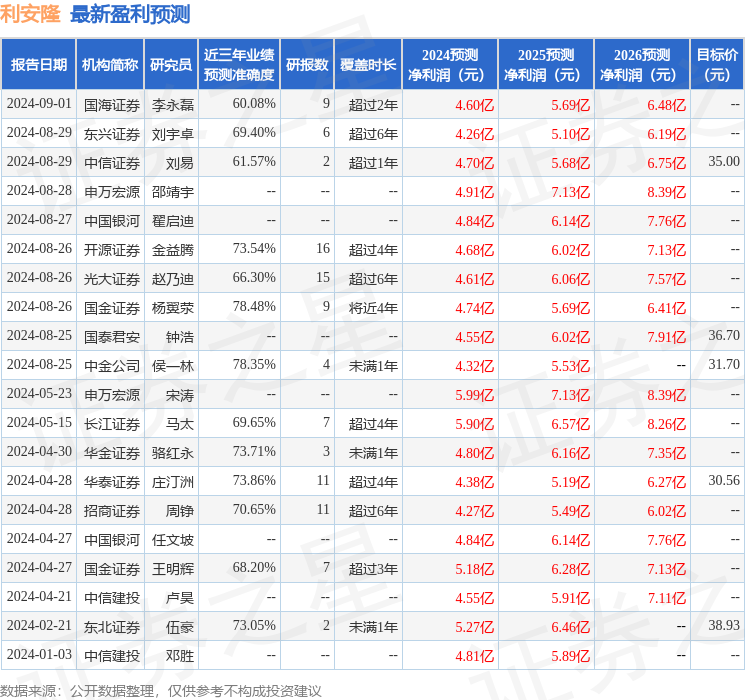This screenshot has height=700, width=745.
Task: Click the 7.11亿 profit forecast
Action: (667, 598)
